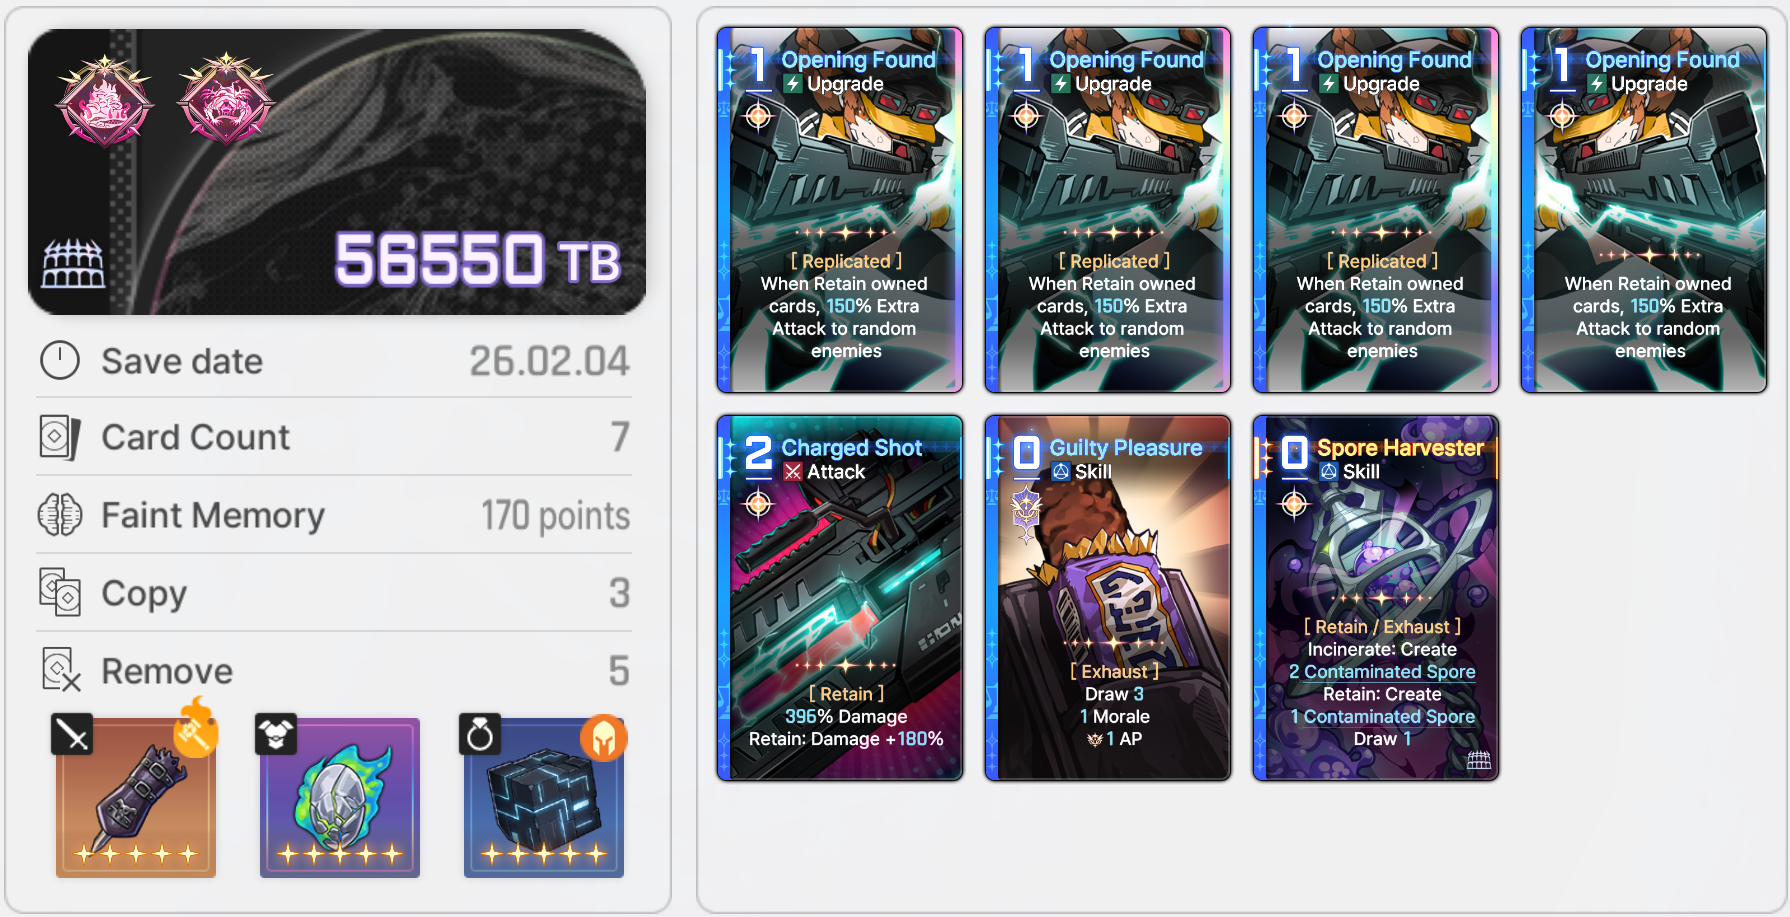Click the colosseum icon on banner
Screen dimensions: 1790x917
click(73, 264)
